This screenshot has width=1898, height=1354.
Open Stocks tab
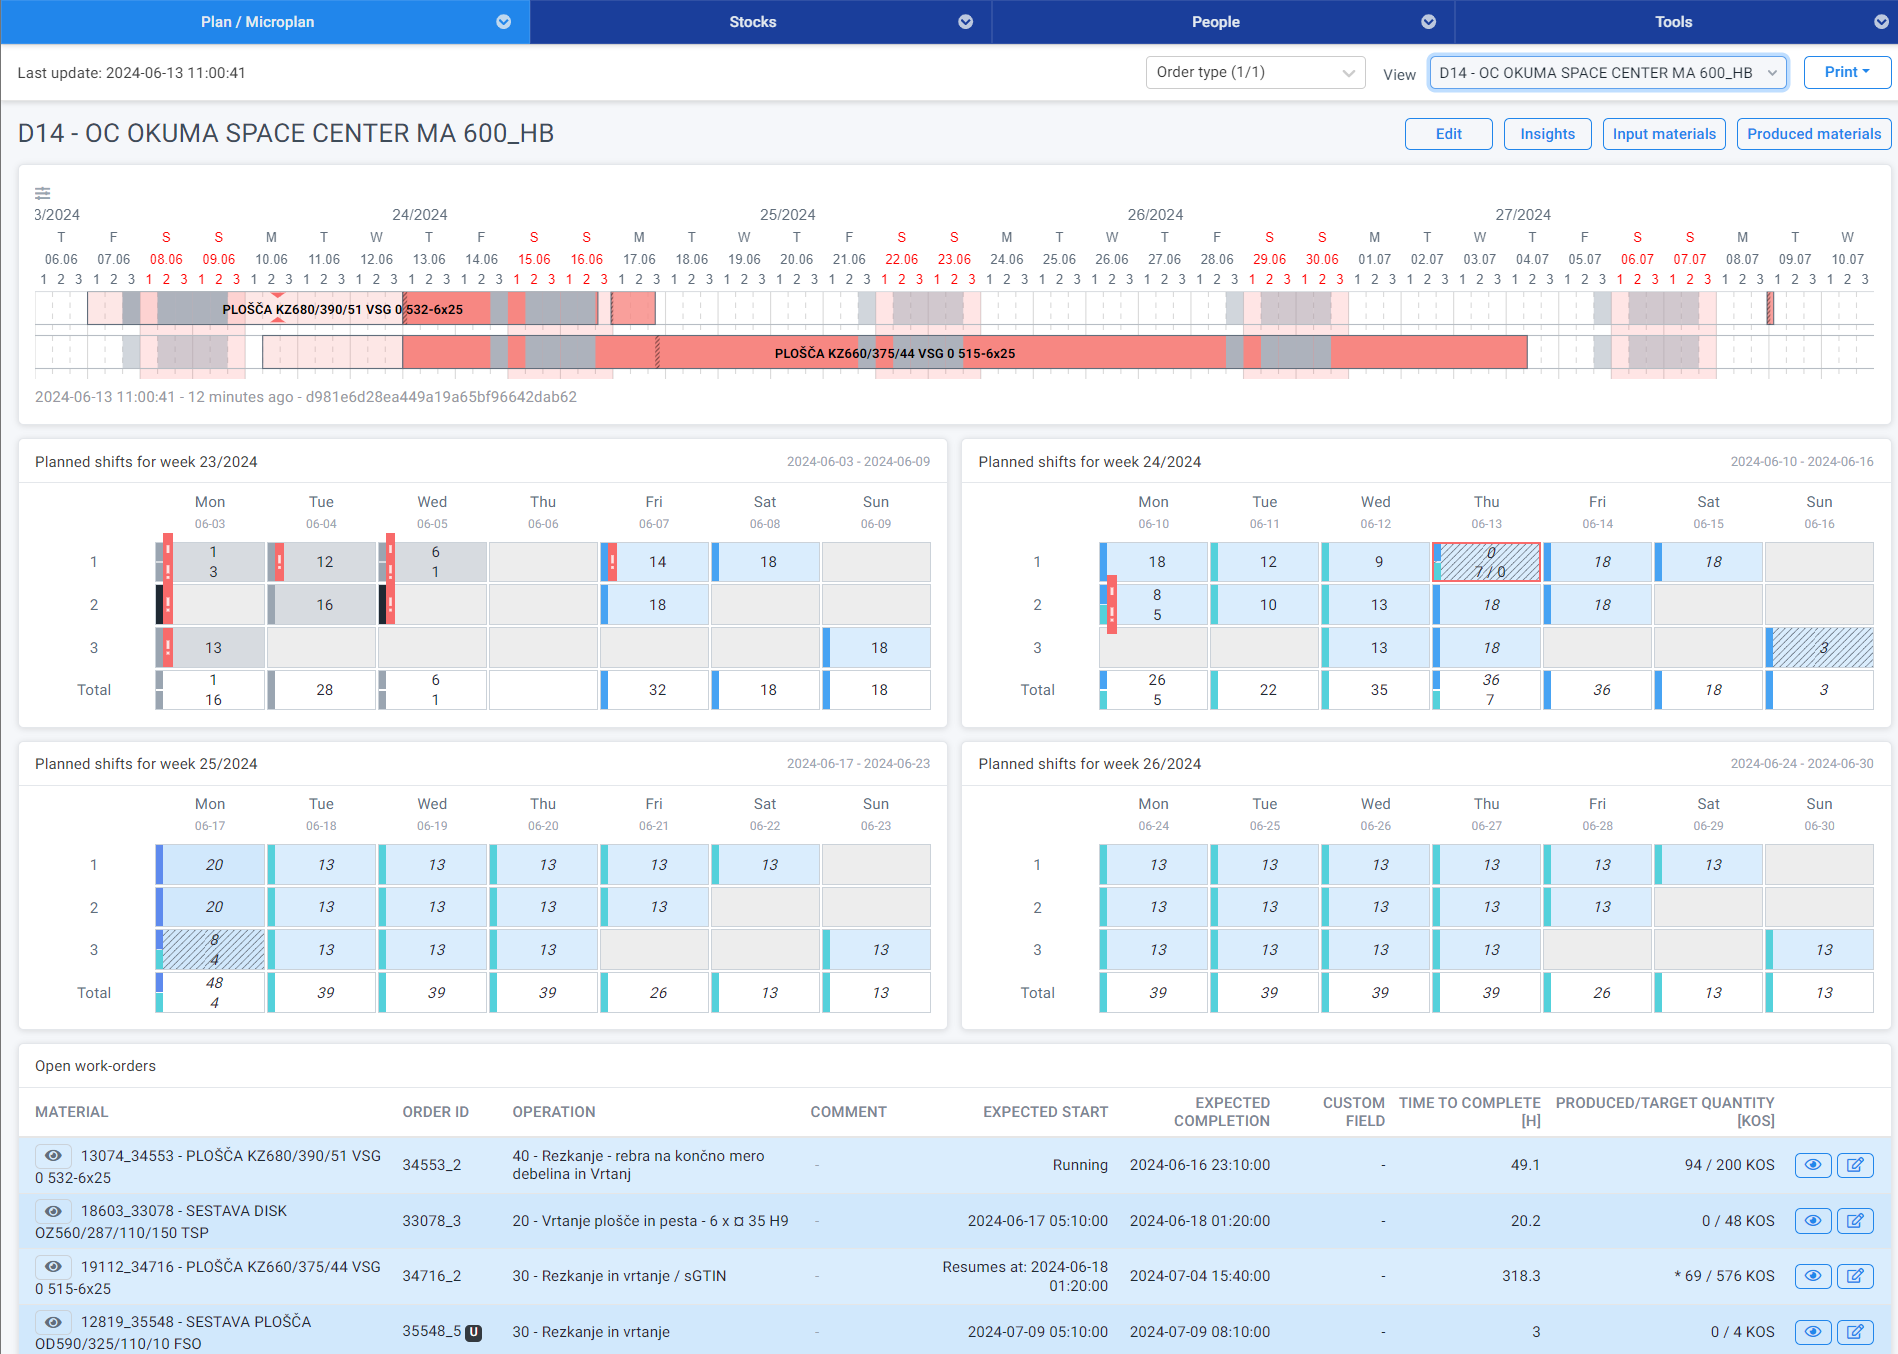point(761,22)
